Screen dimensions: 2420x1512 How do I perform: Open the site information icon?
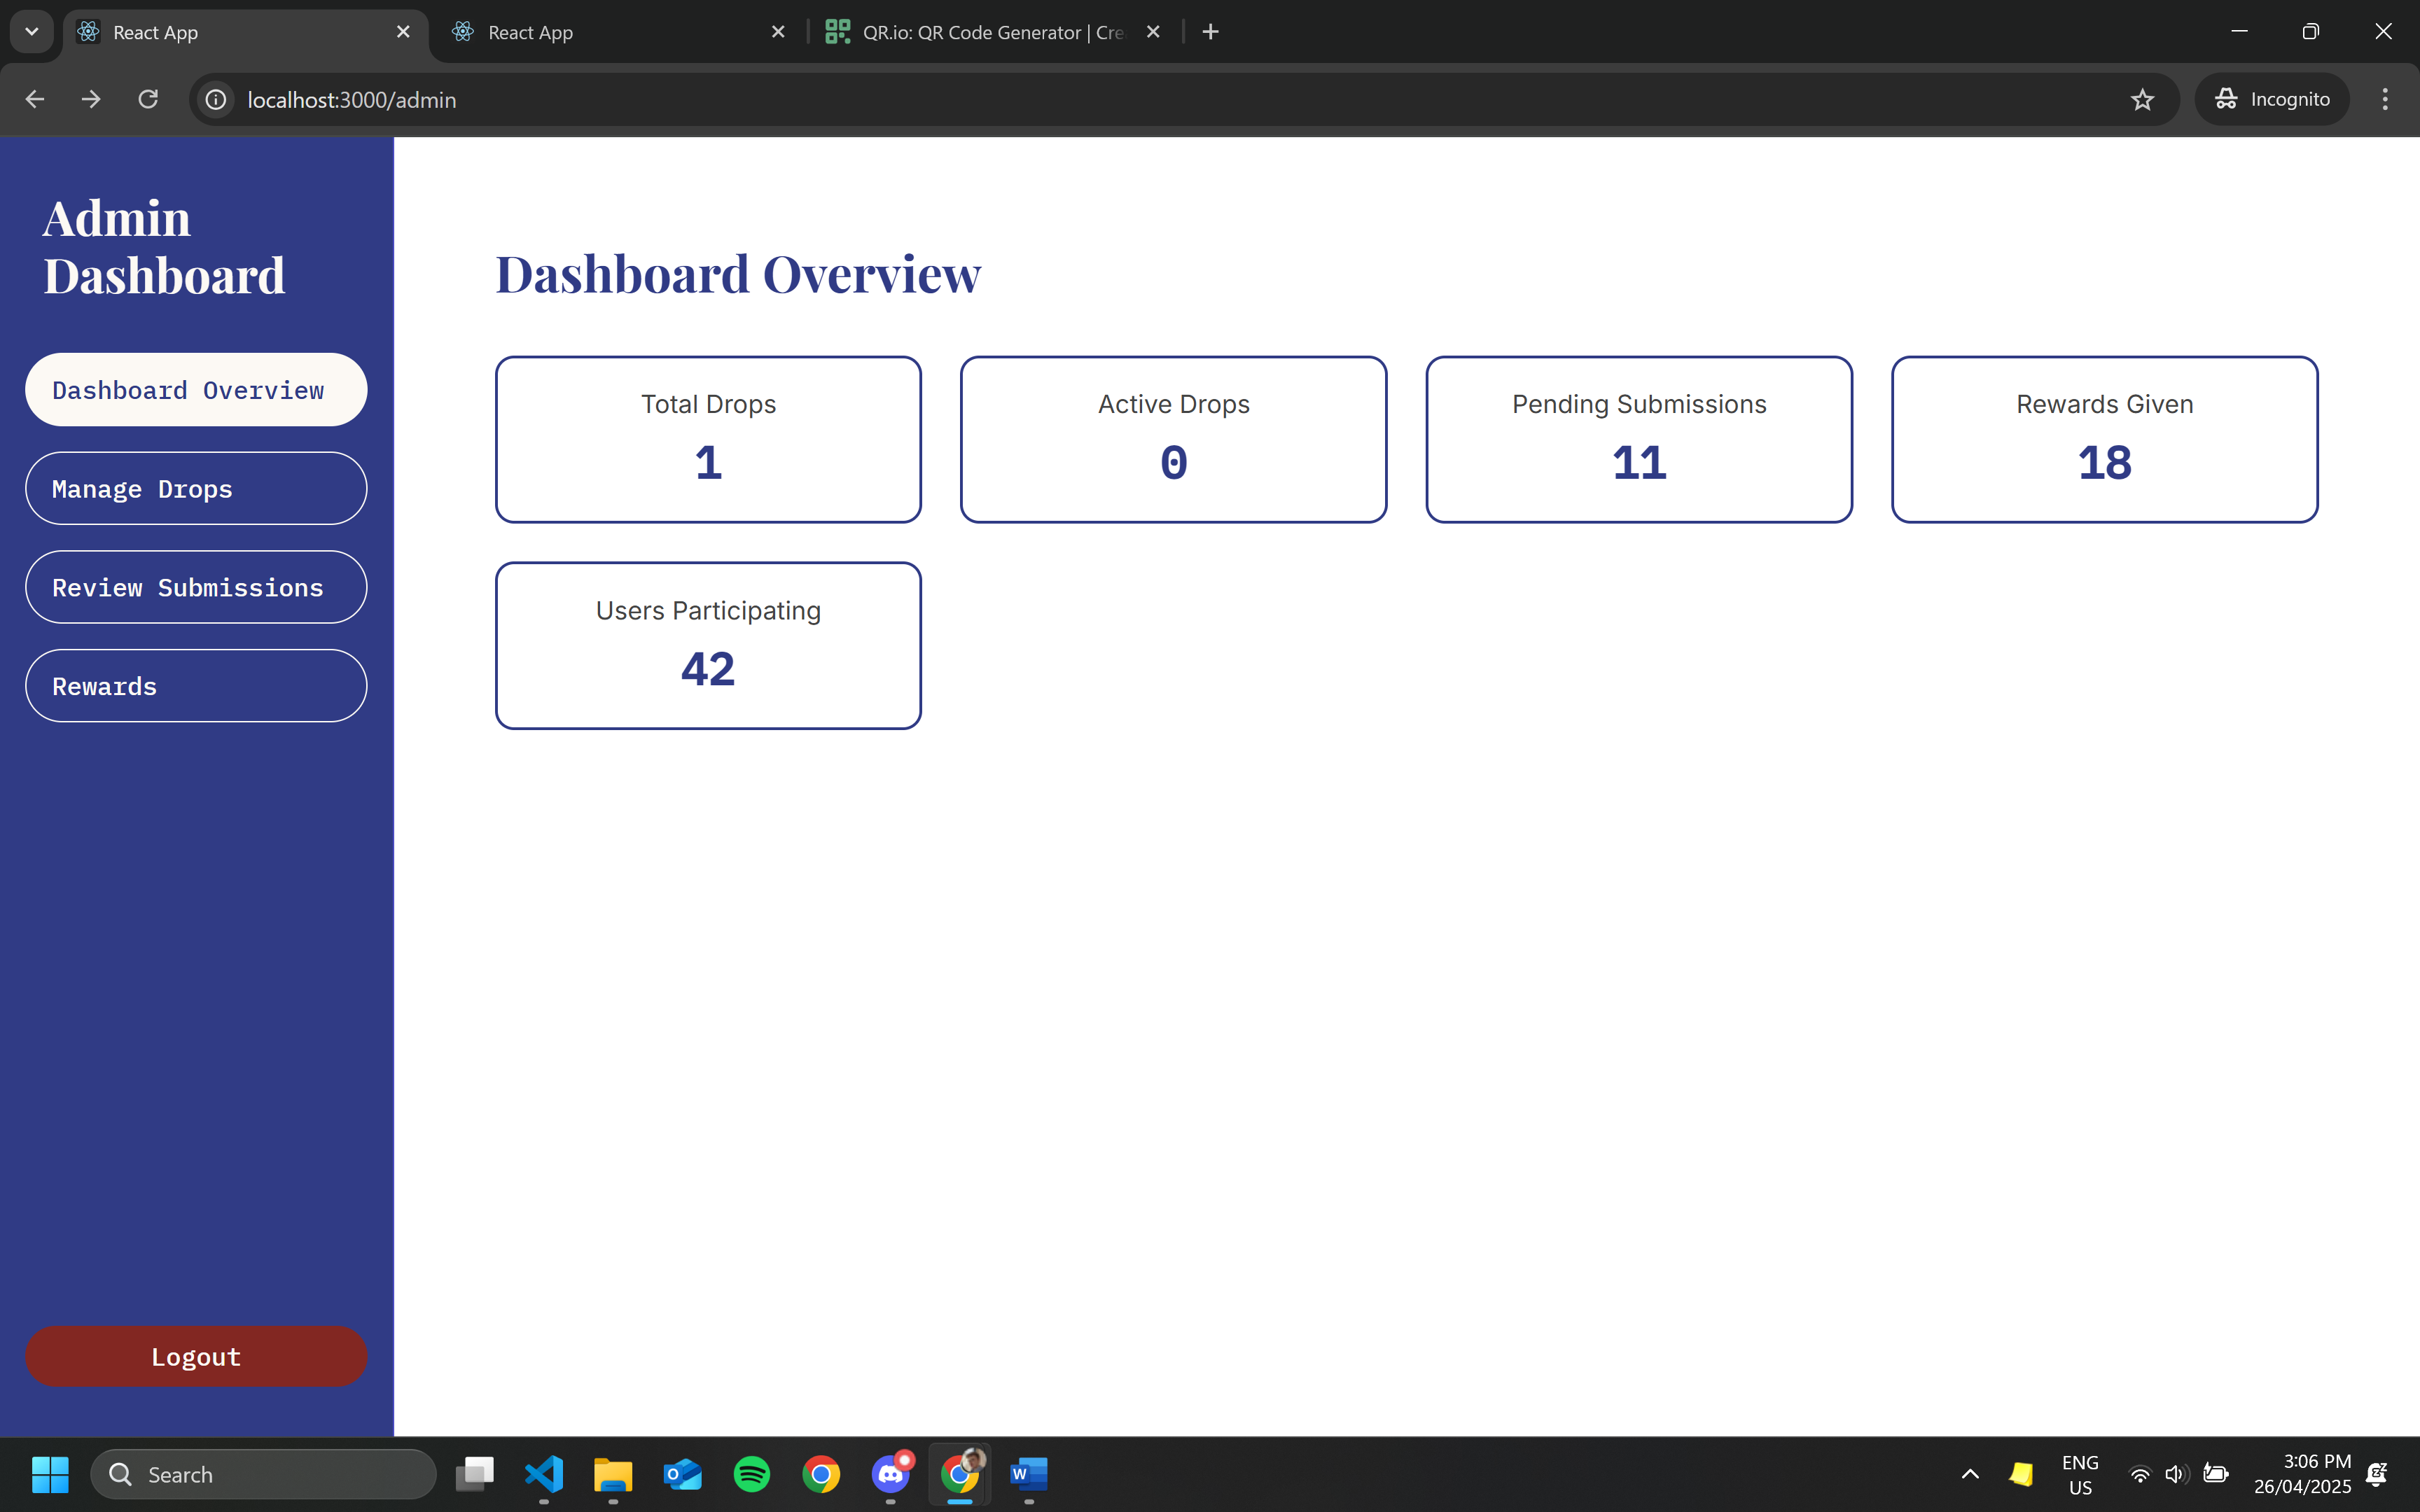pyautogui.click(x=216, y=99)
